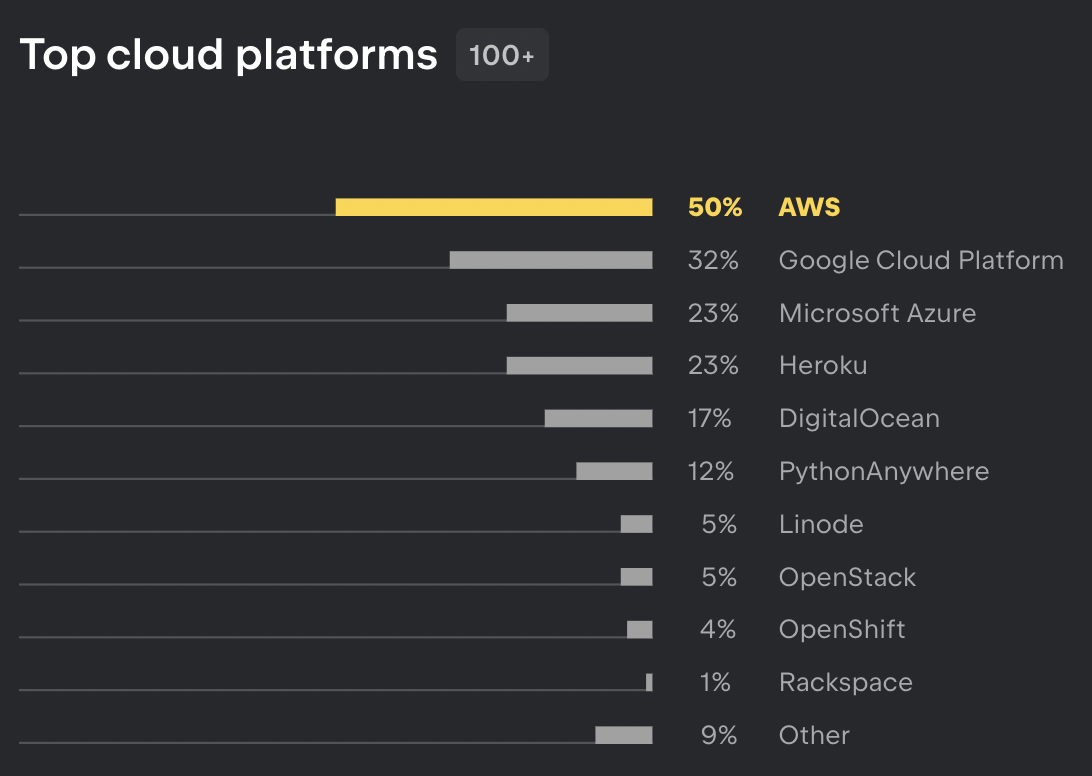Click the PythonAnywhere label
This screenshot has height=776, width=1092.
point(884,472)
